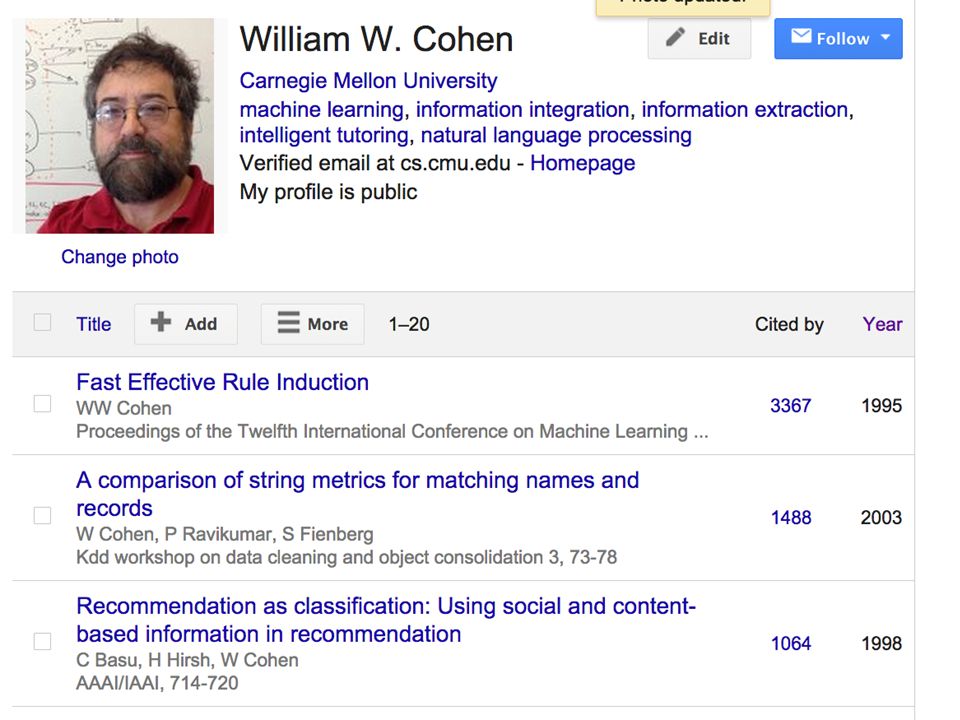Open the machine learning interest link
This screenshot has height=720, width=960.
point(321,110)
